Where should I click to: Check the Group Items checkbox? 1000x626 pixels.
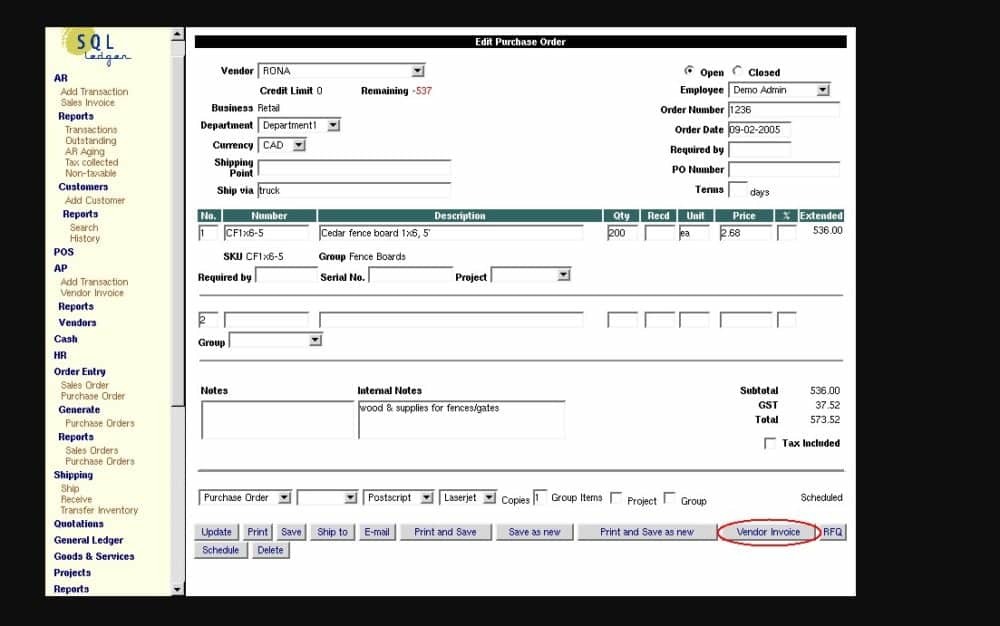(x=615, y=497)
